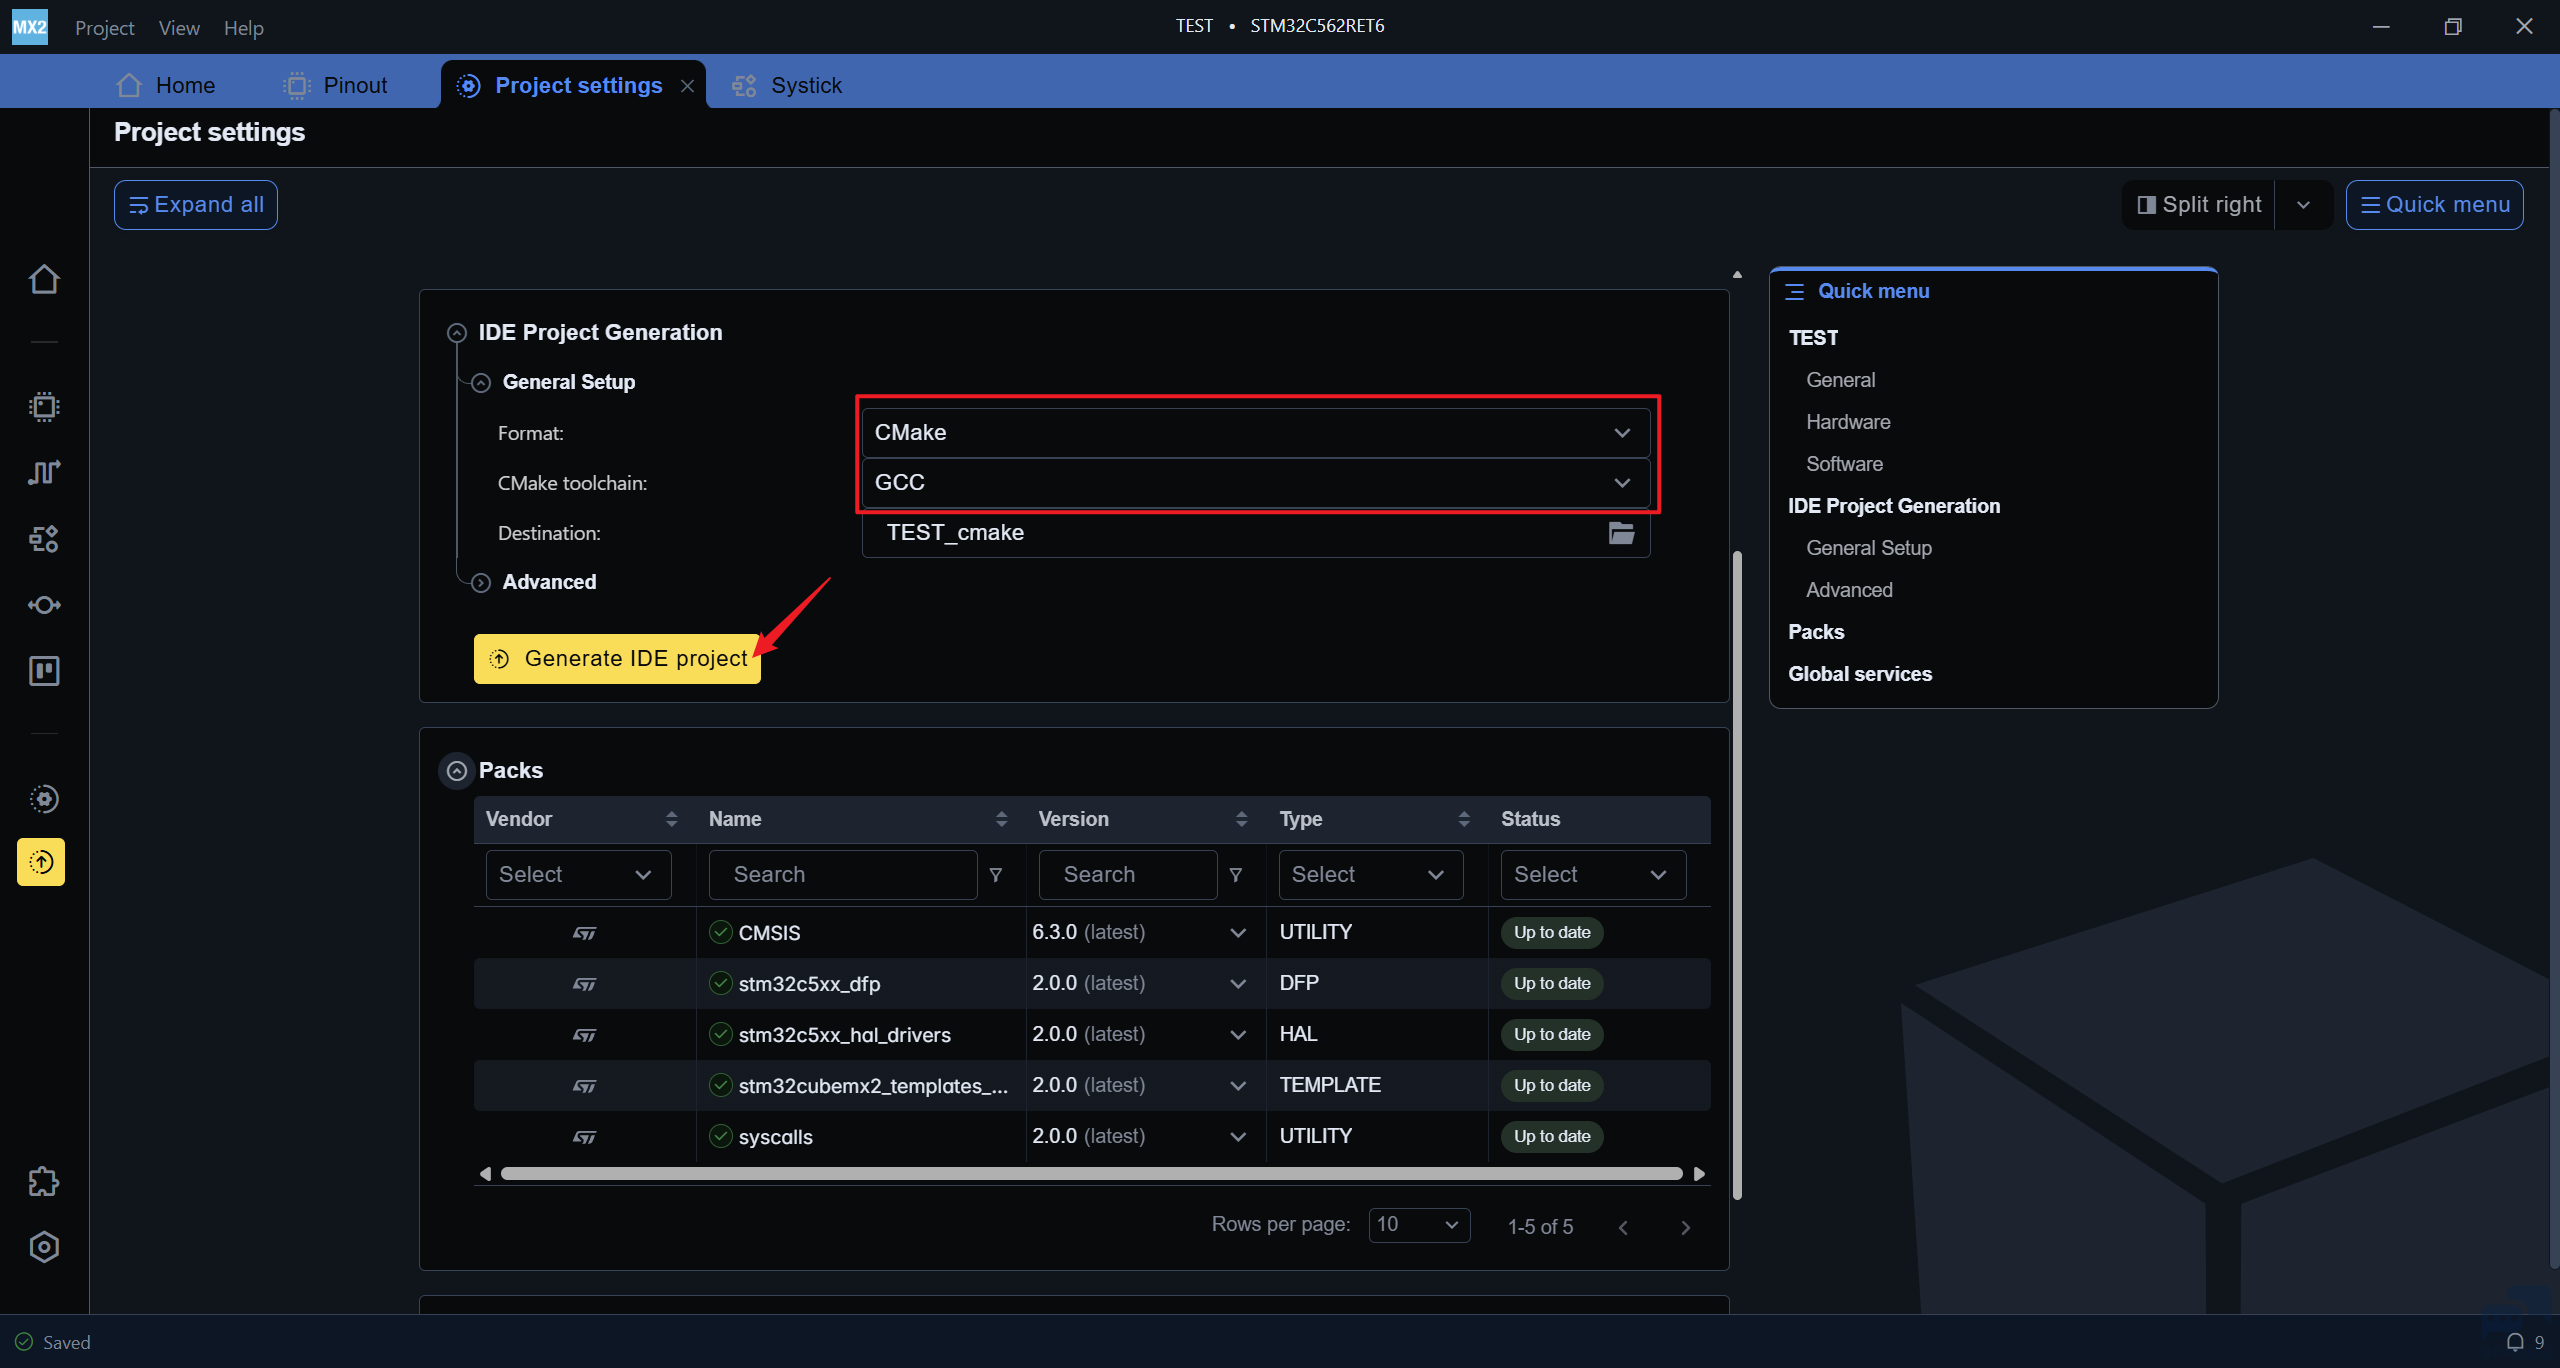Click the right arrow of table scrollbar
Screen dimensions: 2560x1368
(x=1699, y=1174)
